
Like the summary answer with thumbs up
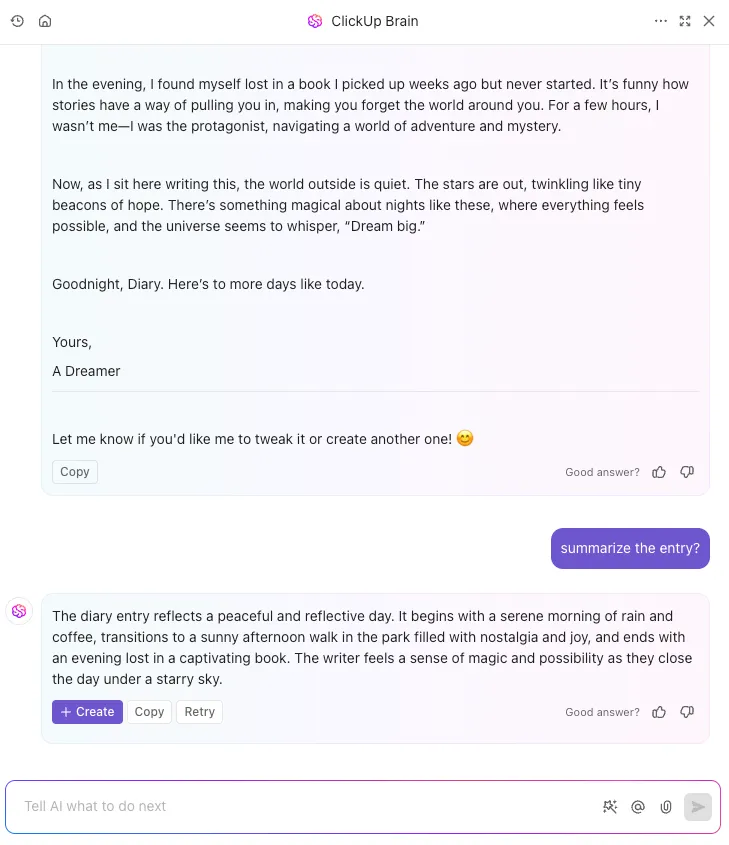coord(659,712)
